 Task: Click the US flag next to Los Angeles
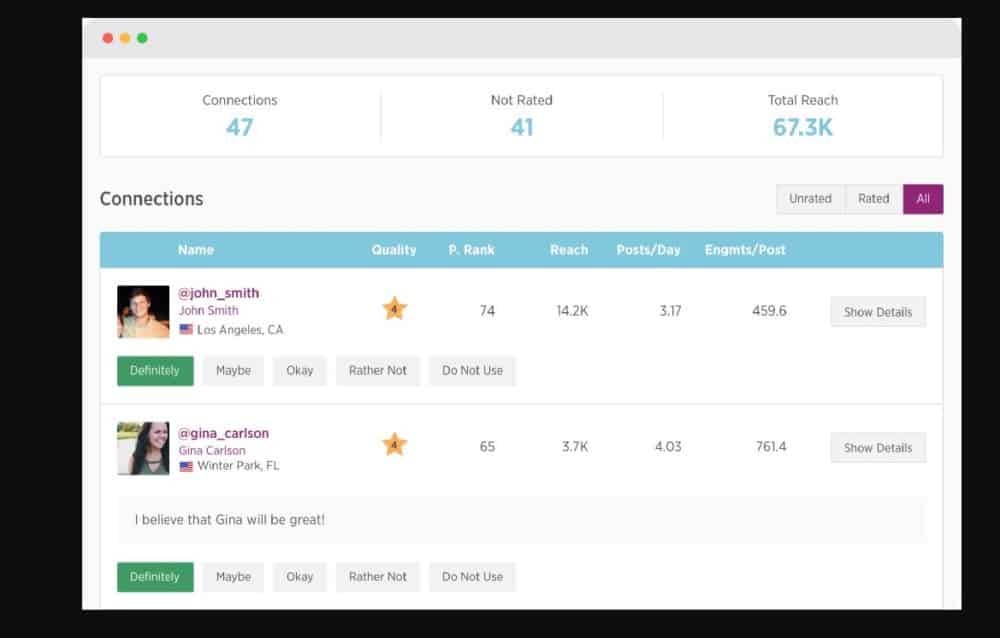pyautogui.click(x=186, y=329)
